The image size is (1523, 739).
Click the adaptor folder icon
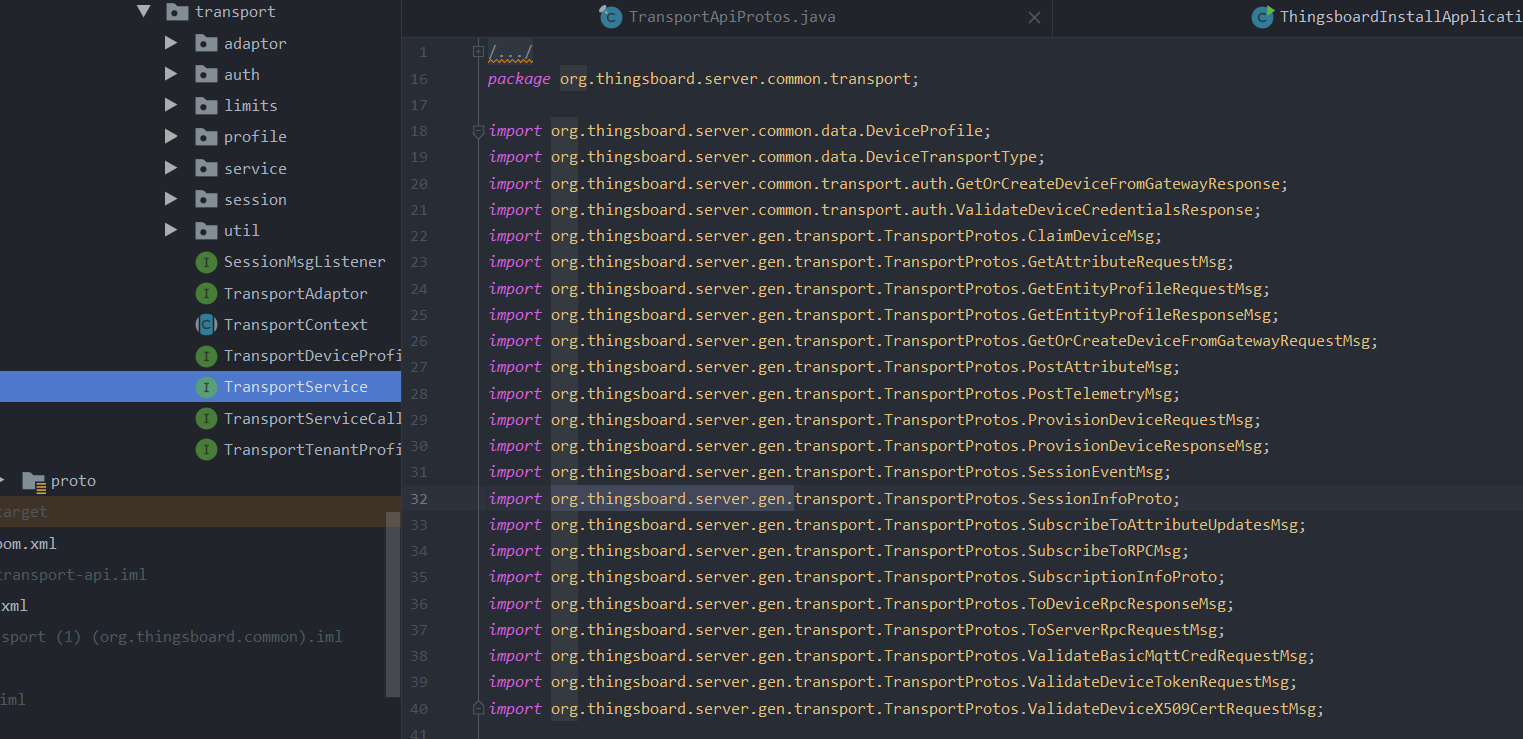(x=206, y=43)
